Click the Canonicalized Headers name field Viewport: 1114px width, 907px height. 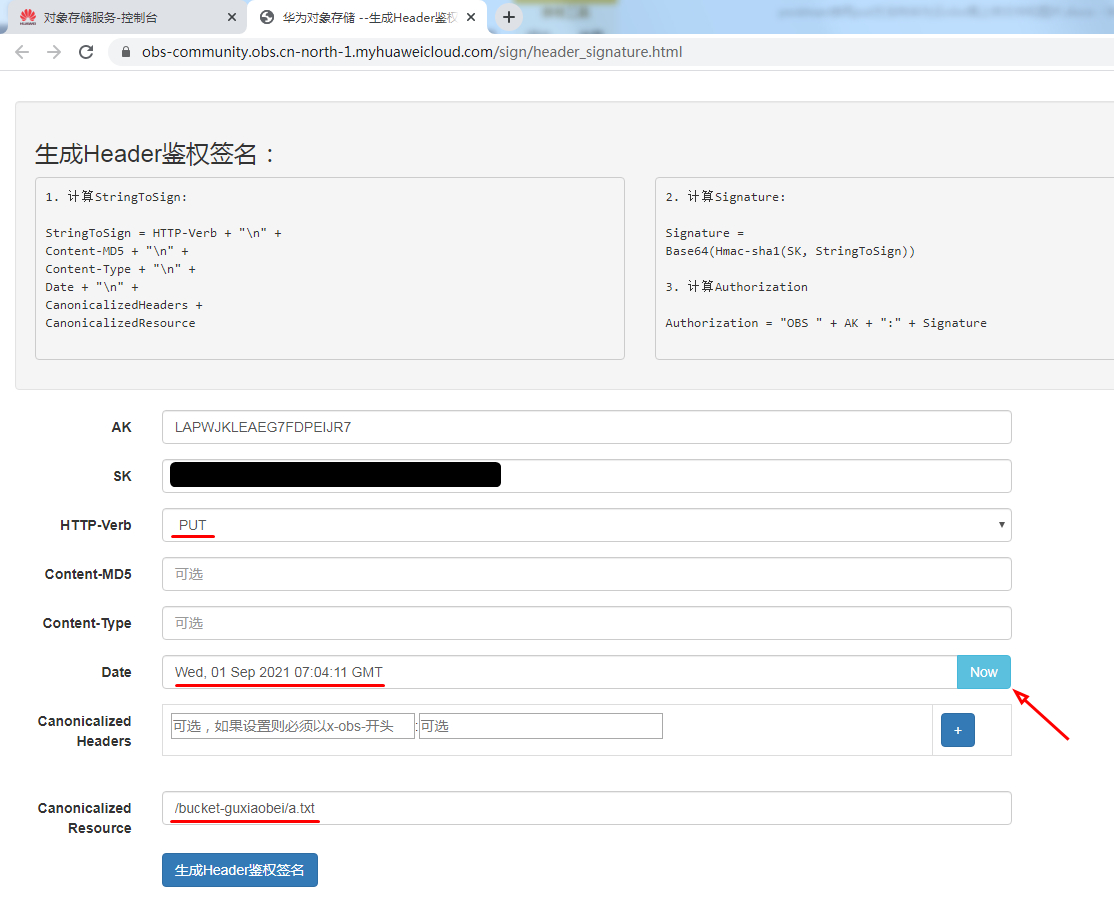click(x=290, y=725)
